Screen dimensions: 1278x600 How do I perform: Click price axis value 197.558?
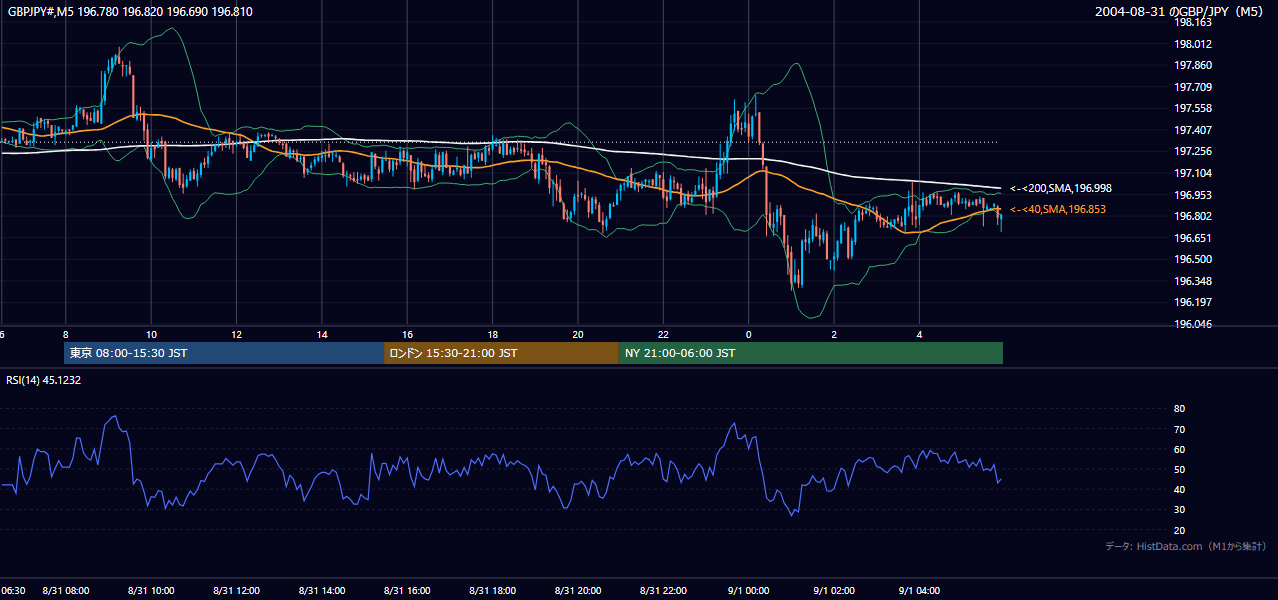[x=1192, y=108]
